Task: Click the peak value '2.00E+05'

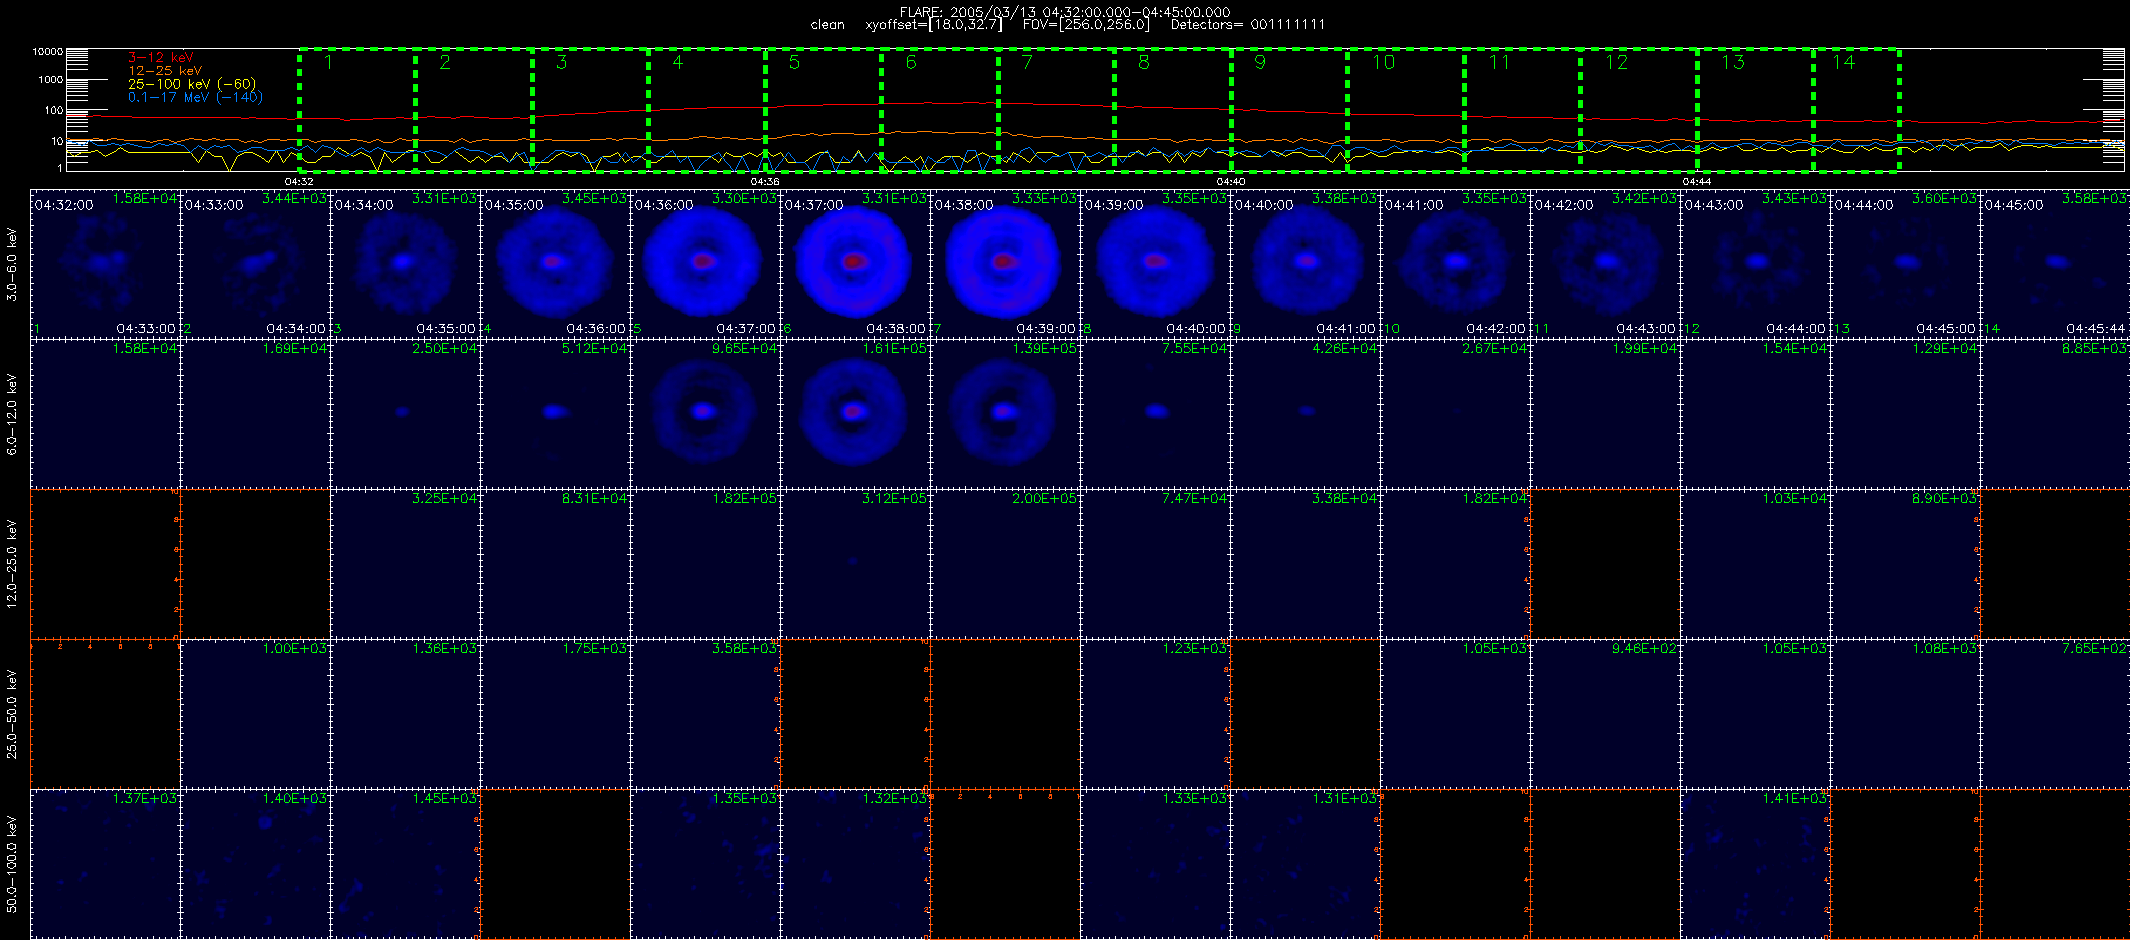Action: click(x=1044, y=498)
